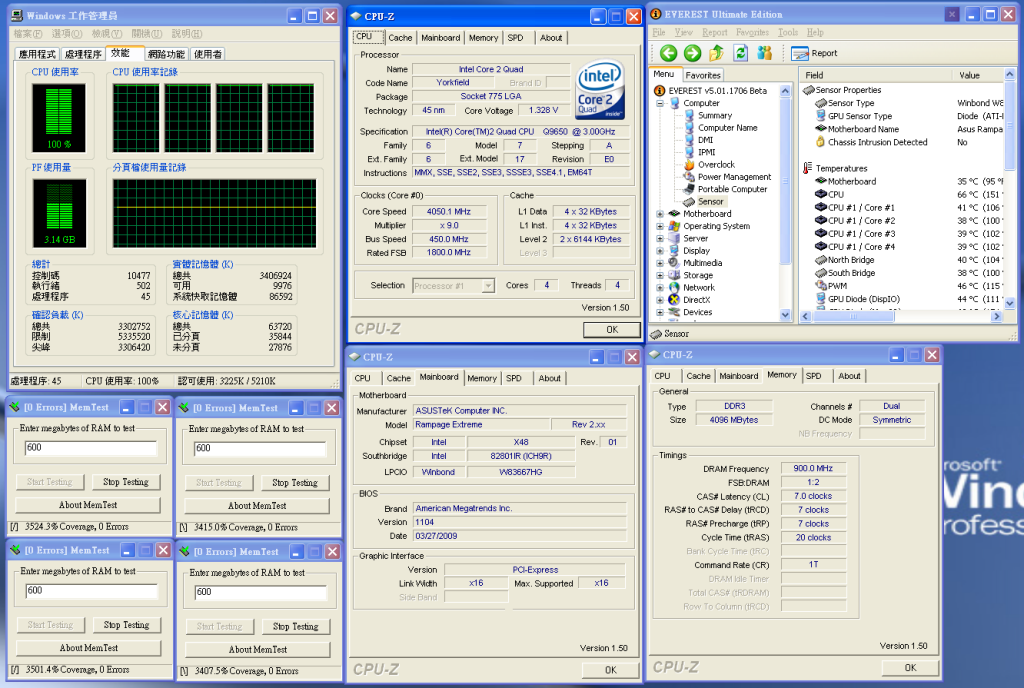The height and width of the screenshot is (688, 1024).
Task: Open the 檢視 menu in Task Manager
Action: 106,34
